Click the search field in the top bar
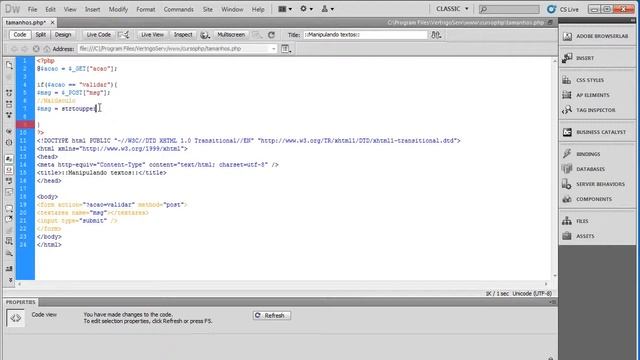This screenshot has height=360, width=640. [509, 9]
